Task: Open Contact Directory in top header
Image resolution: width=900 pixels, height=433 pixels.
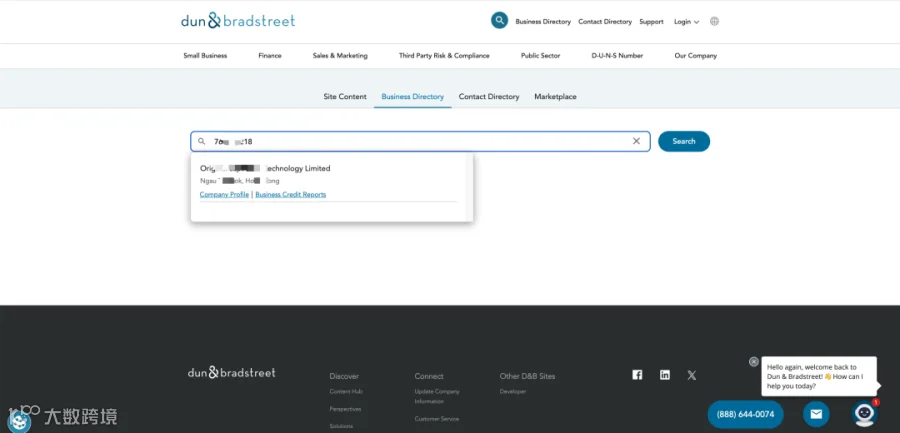Action: click(x=605, y=22)
